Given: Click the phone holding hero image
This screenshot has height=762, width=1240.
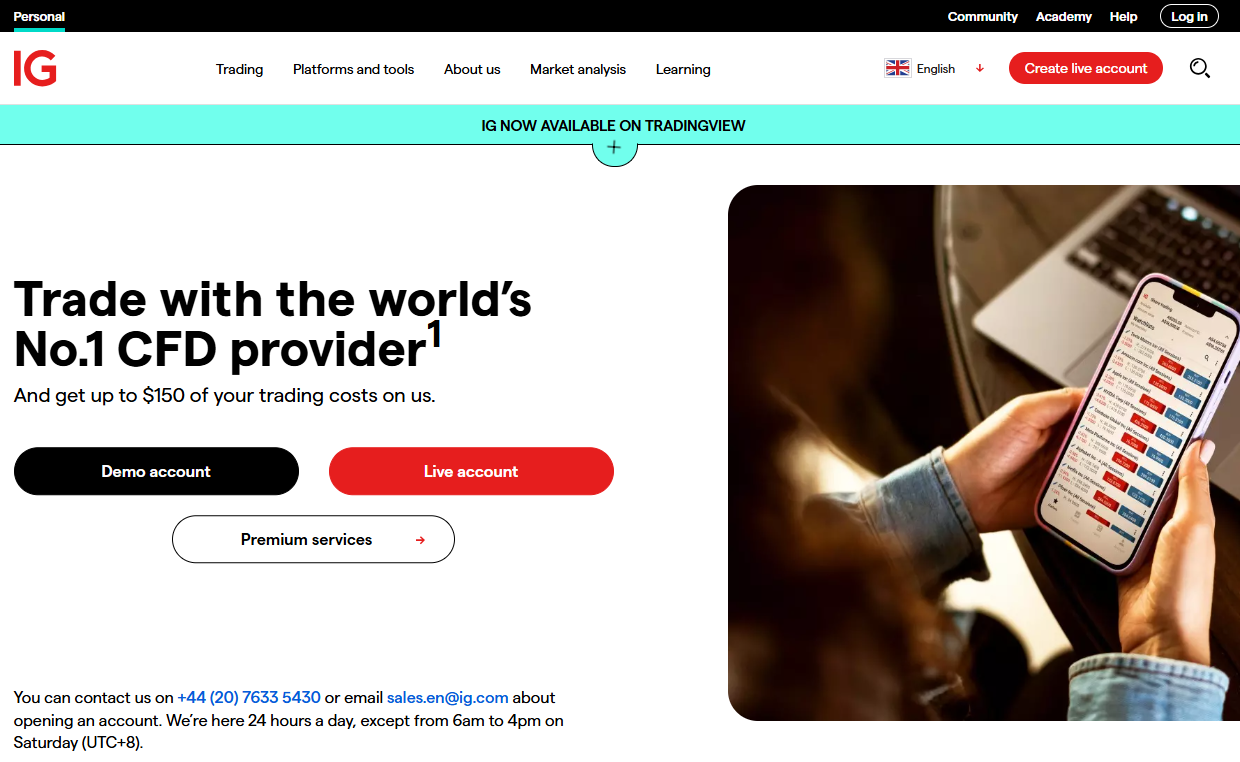Looking at the screenshot, I should point(984,452).
